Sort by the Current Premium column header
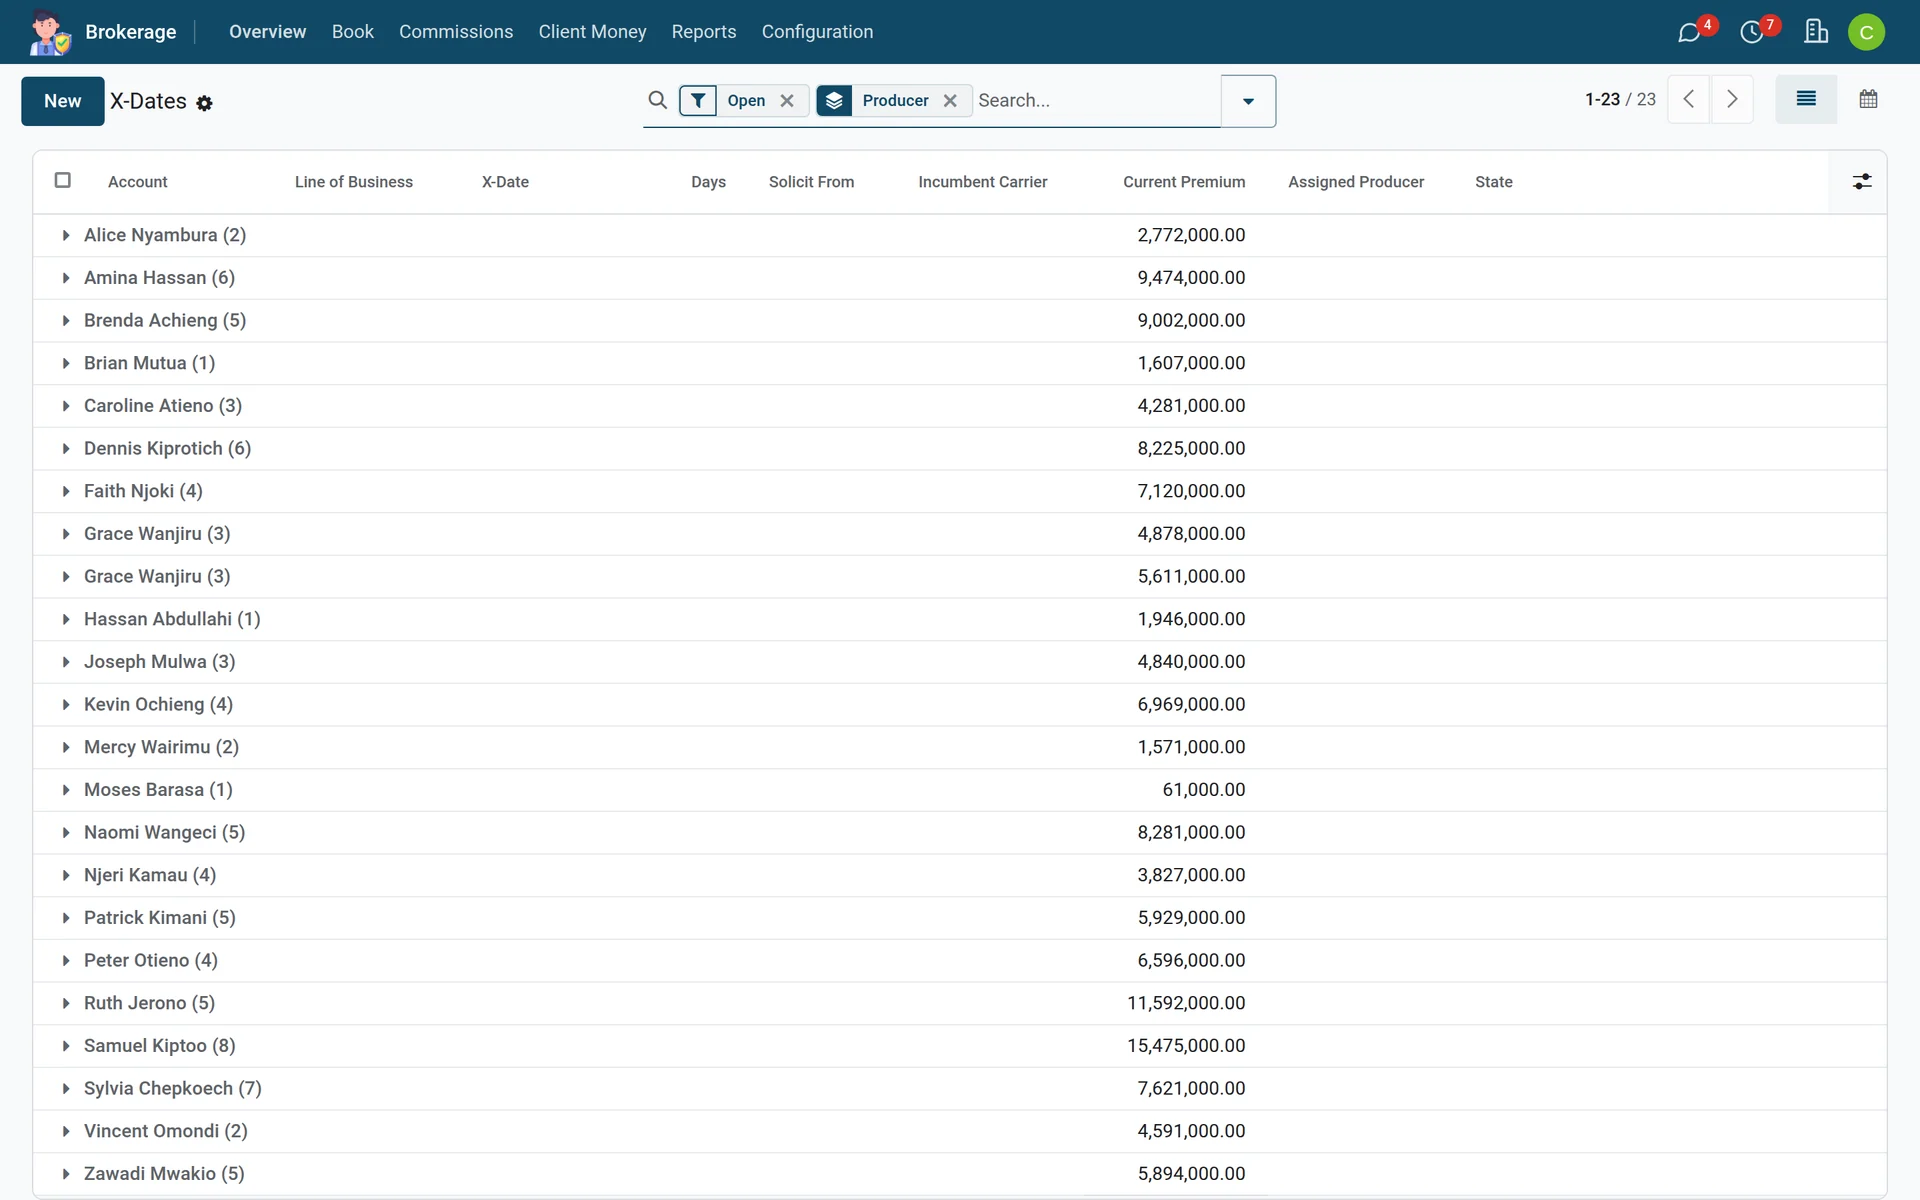The height and width of the screenshot is (1200, 1920). point(1184,182)
